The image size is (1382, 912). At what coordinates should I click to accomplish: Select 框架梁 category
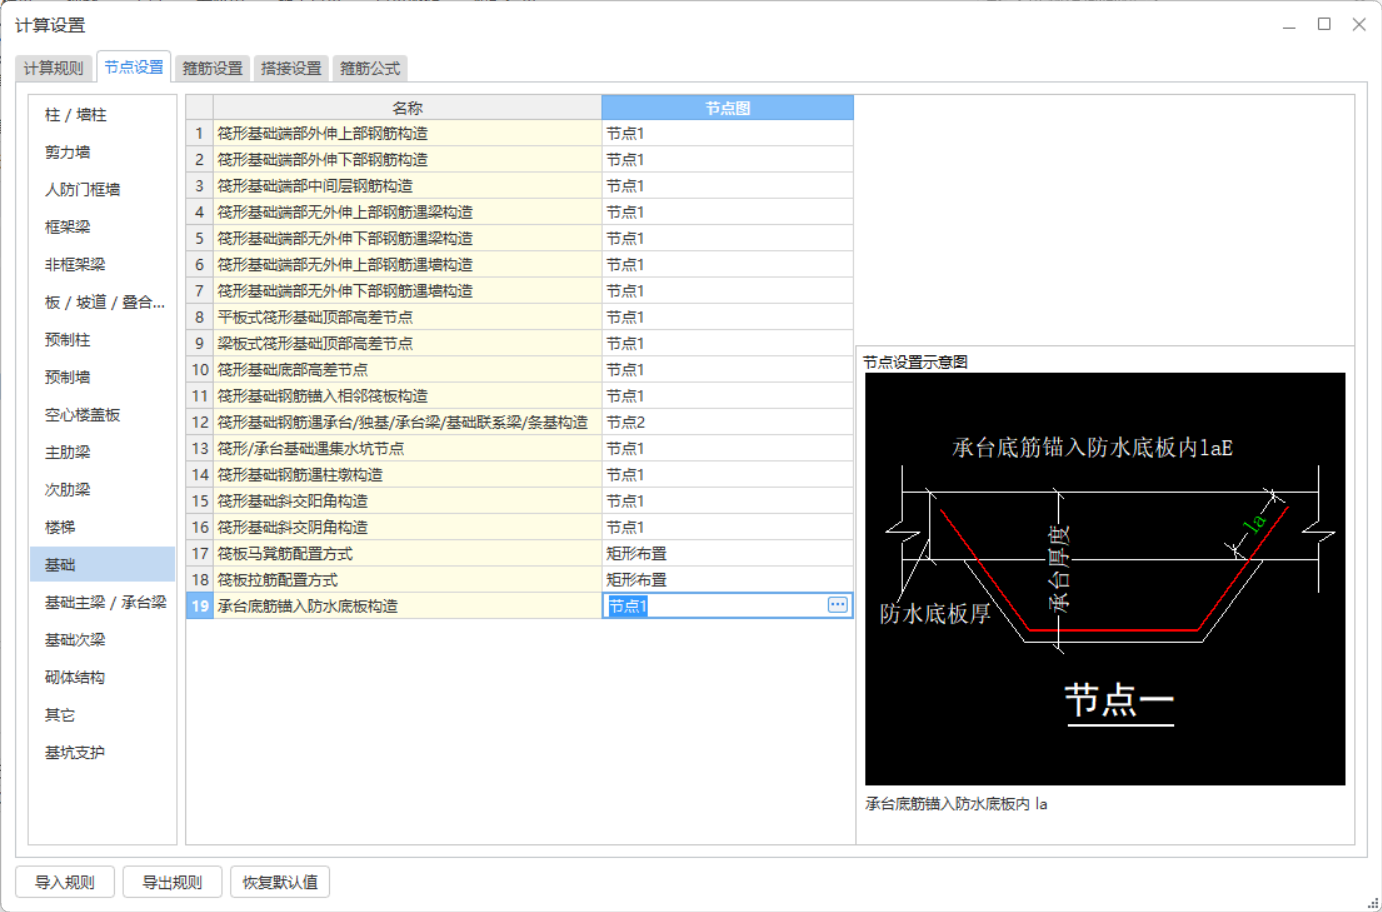[102, 227]
